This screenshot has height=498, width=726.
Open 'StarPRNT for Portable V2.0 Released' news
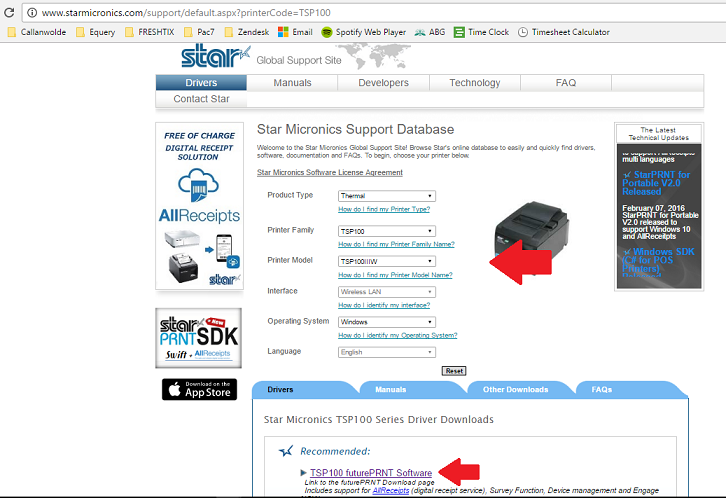tap(656, 183)
